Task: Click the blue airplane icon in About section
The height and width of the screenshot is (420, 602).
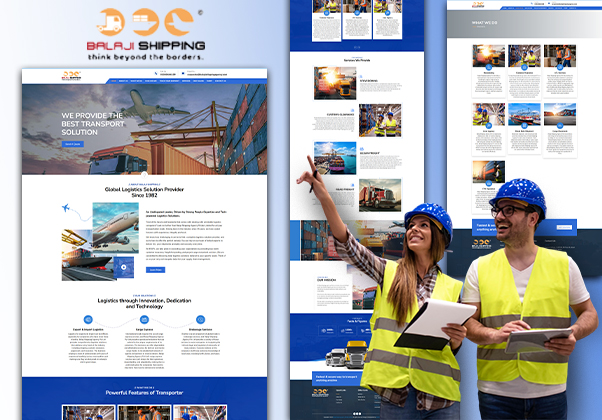Action: [x=66, y=208]
